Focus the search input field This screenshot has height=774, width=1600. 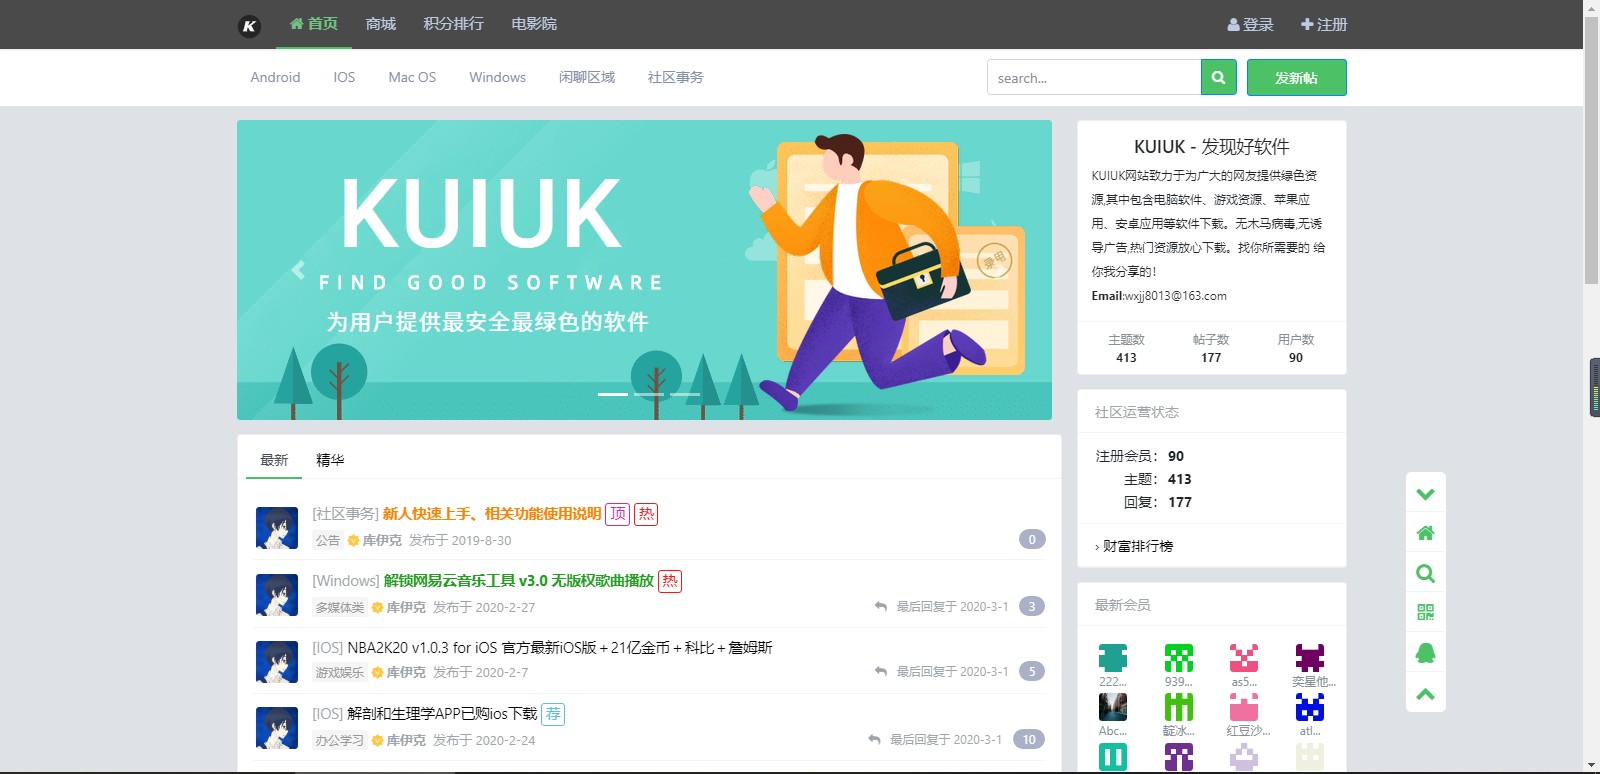click(1094, 77)
